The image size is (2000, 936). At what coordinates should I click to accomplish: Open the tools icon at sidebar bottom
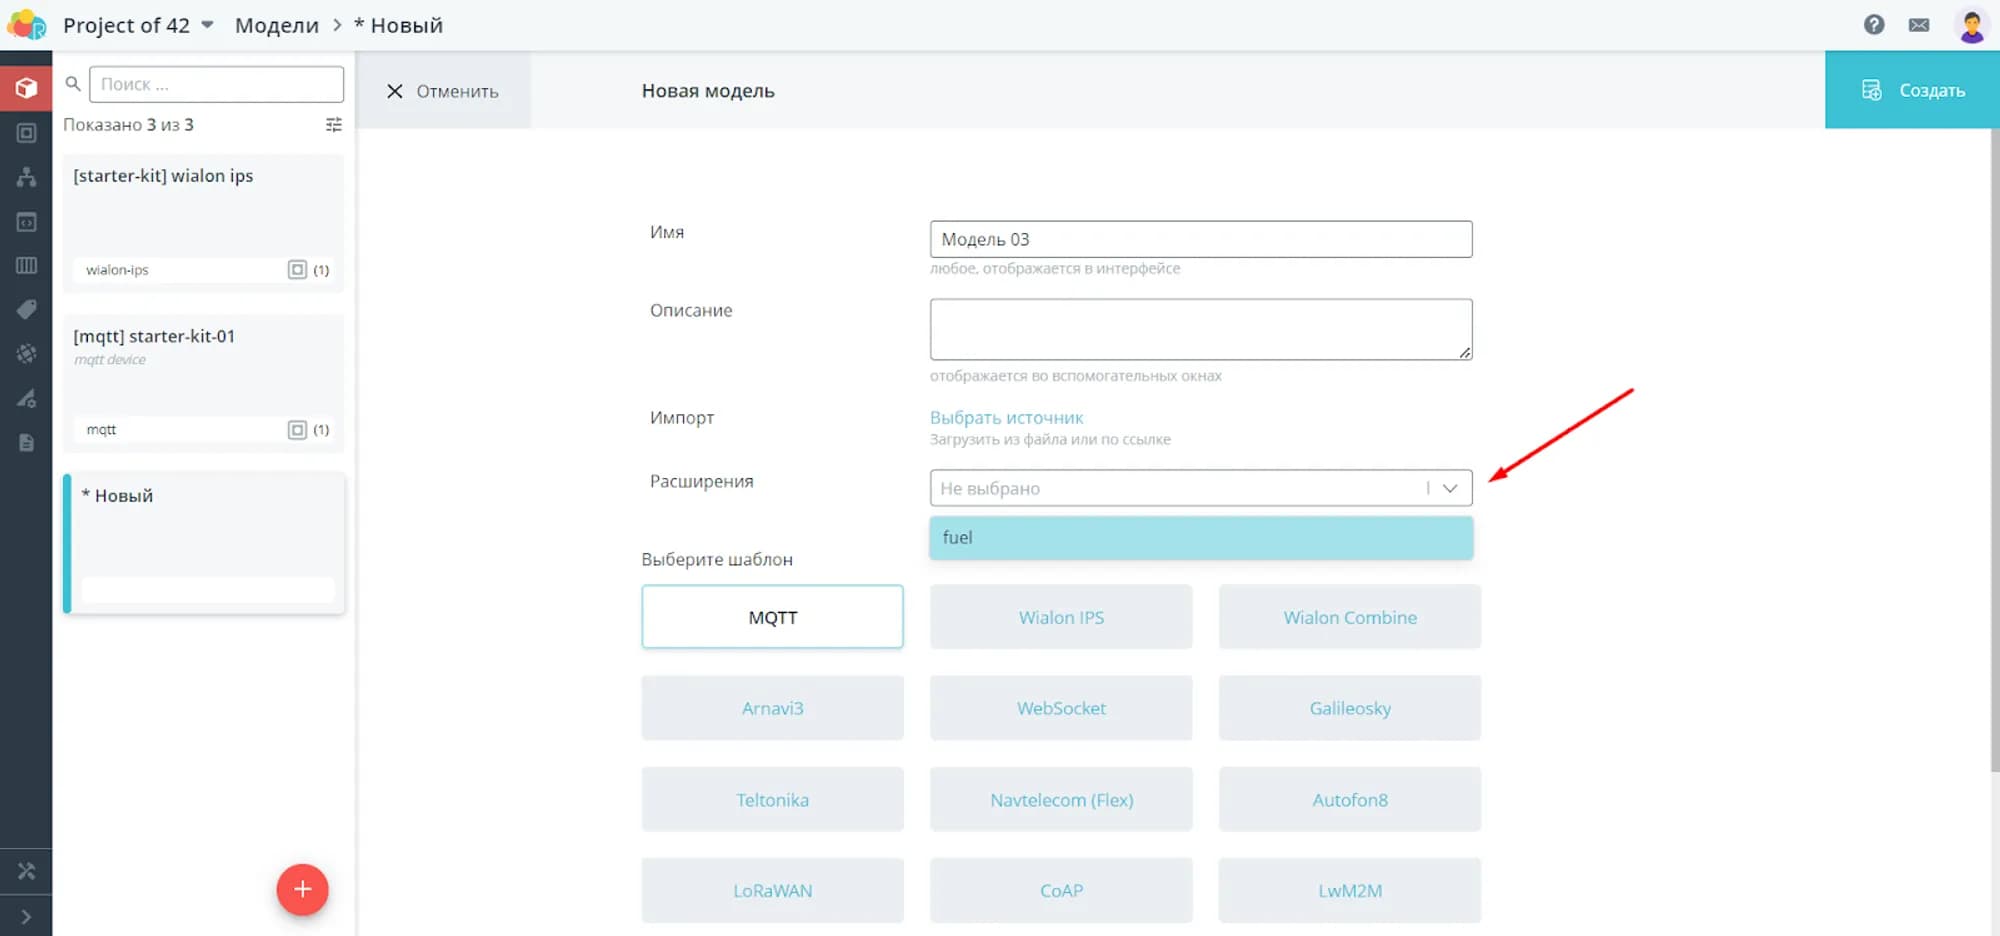[x=26, y=871]
